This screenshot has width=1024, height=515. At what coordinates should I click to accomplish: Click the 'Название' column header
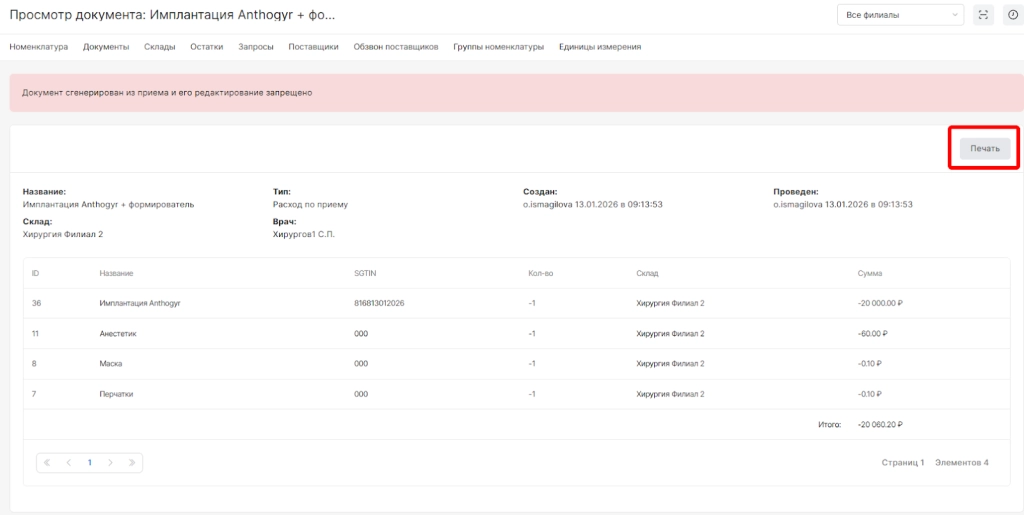click(116, 273)
